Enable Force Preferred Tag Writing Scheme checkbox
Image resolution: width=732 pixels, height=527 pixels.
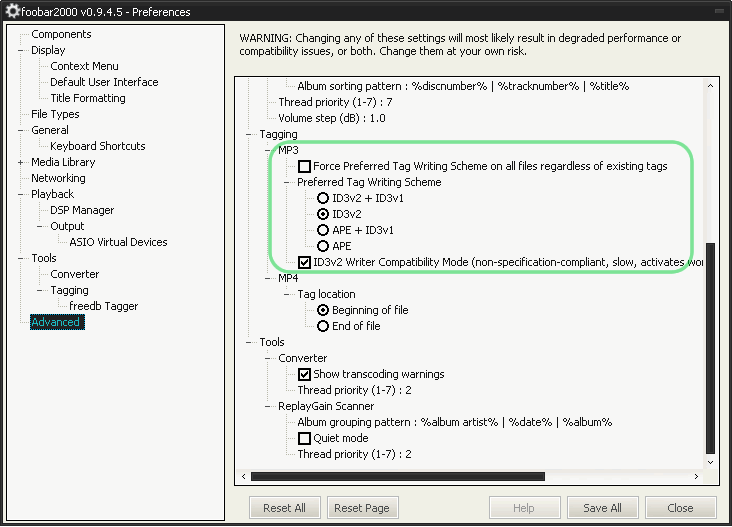(x=304, y=166)
